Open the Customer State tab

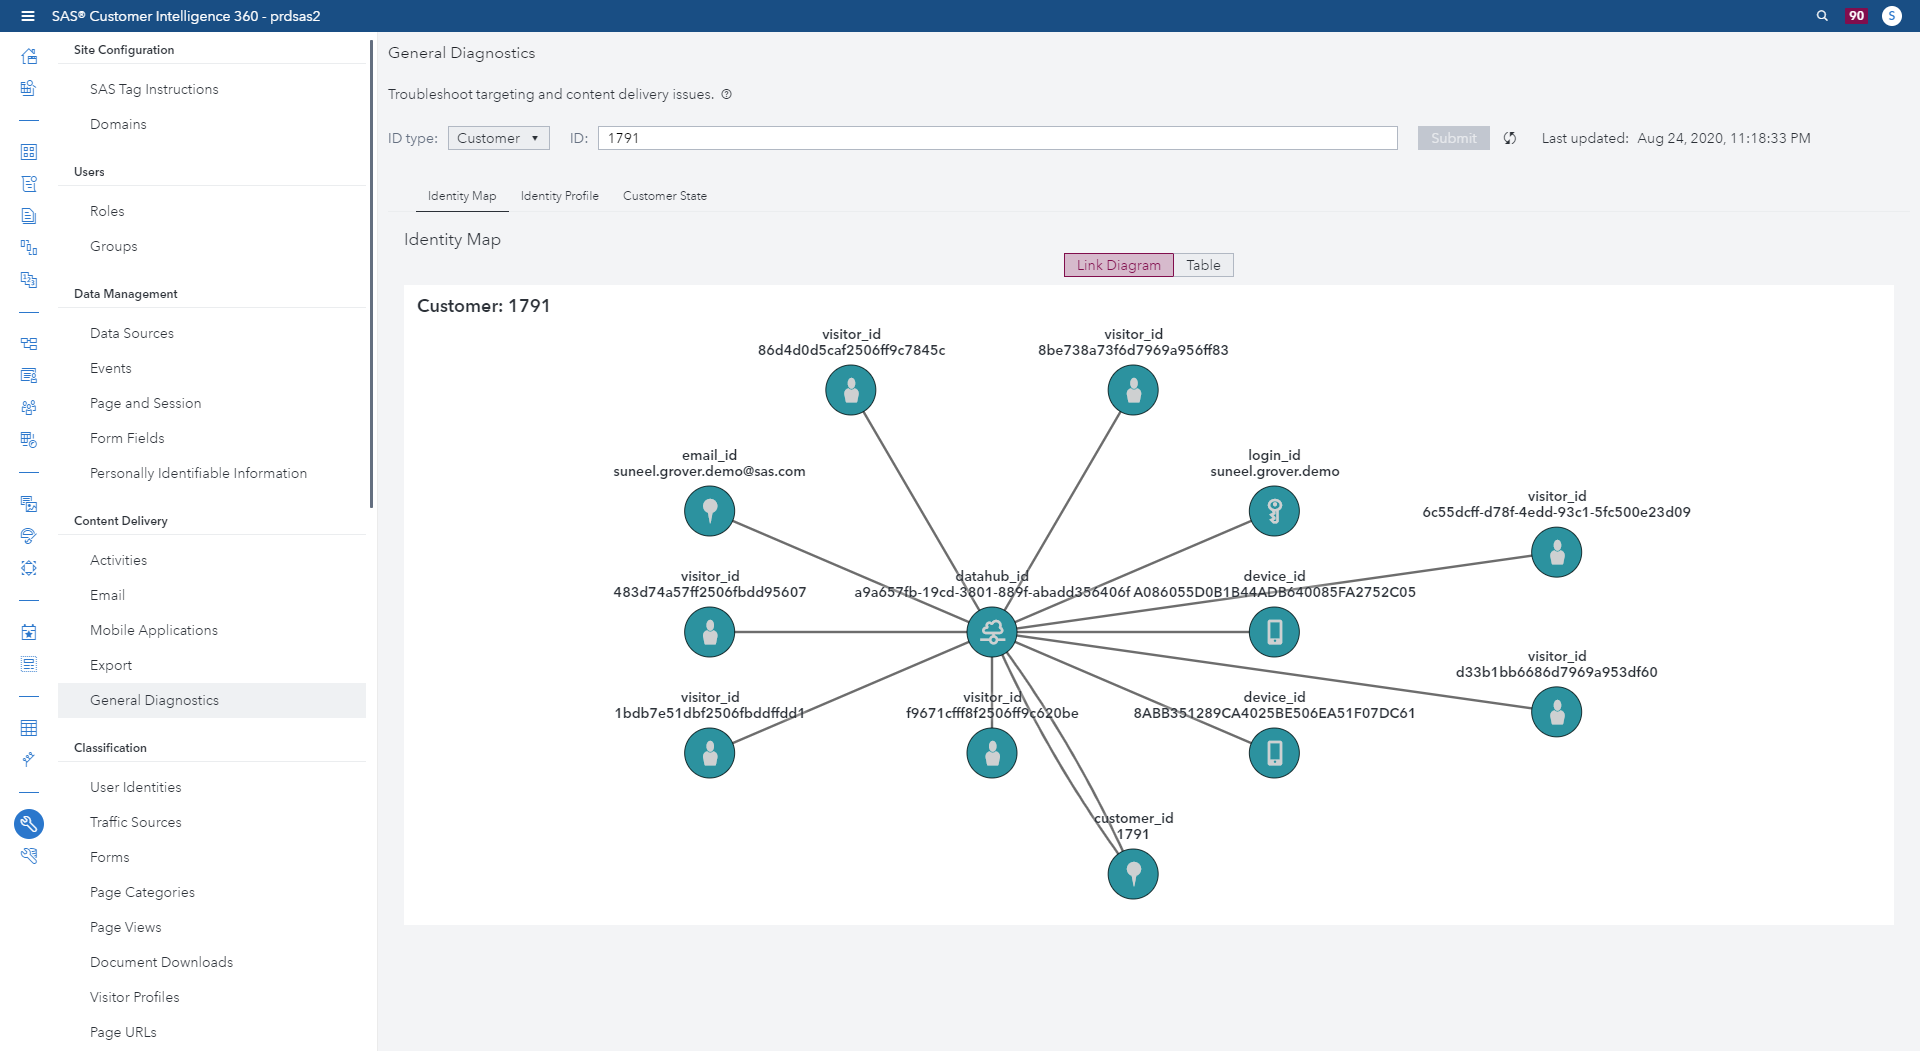(x=664, y=196)
